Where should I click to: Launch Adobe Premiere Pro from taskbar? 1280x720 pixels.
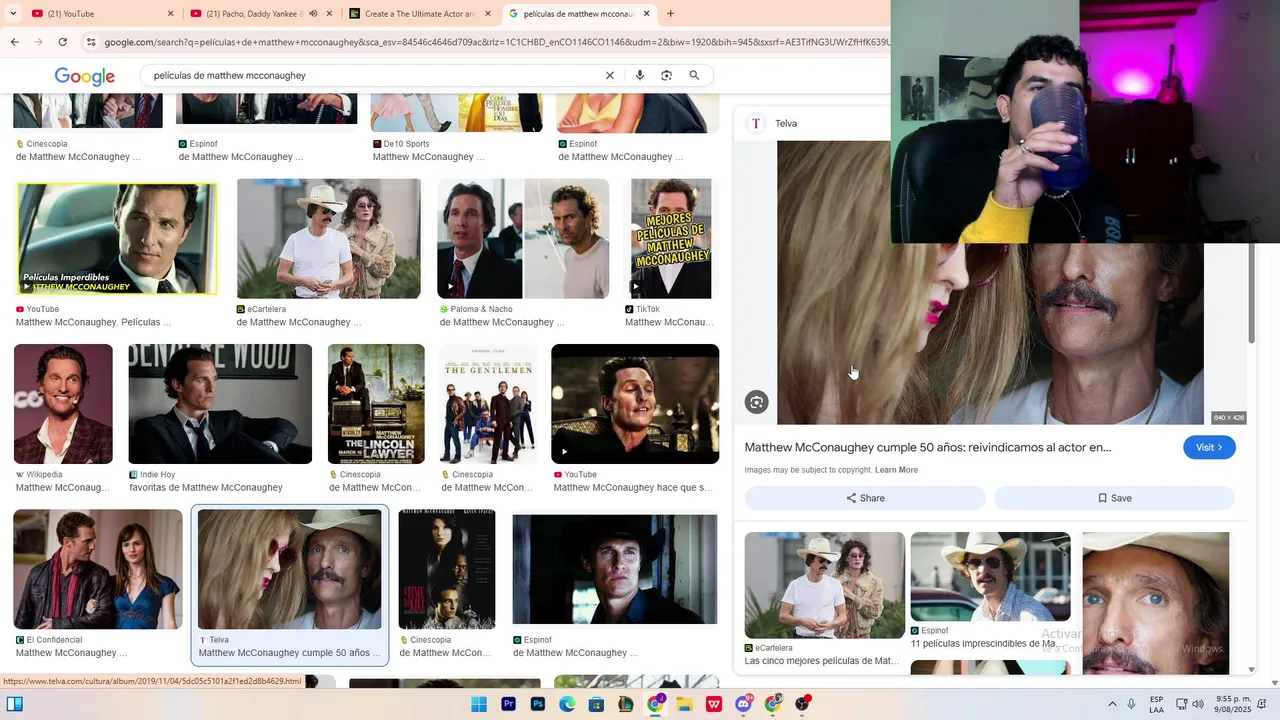508,704
